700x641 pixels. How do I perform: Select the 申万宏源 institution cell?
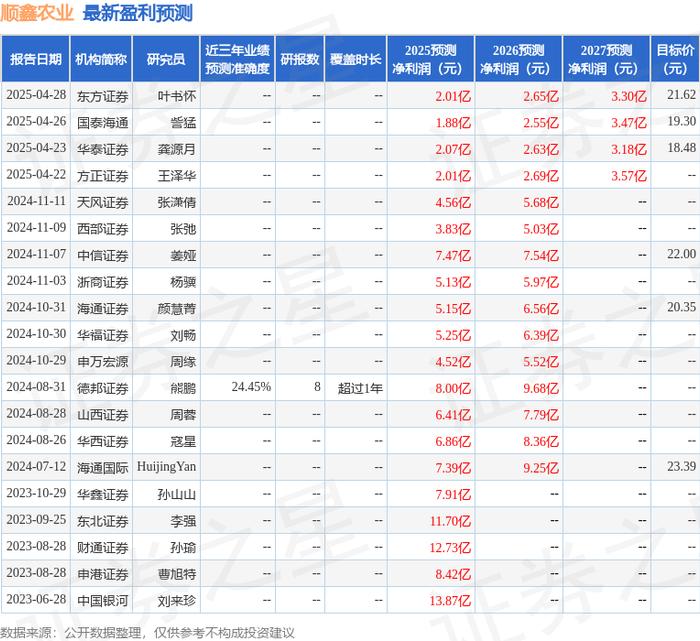point(103,362)
